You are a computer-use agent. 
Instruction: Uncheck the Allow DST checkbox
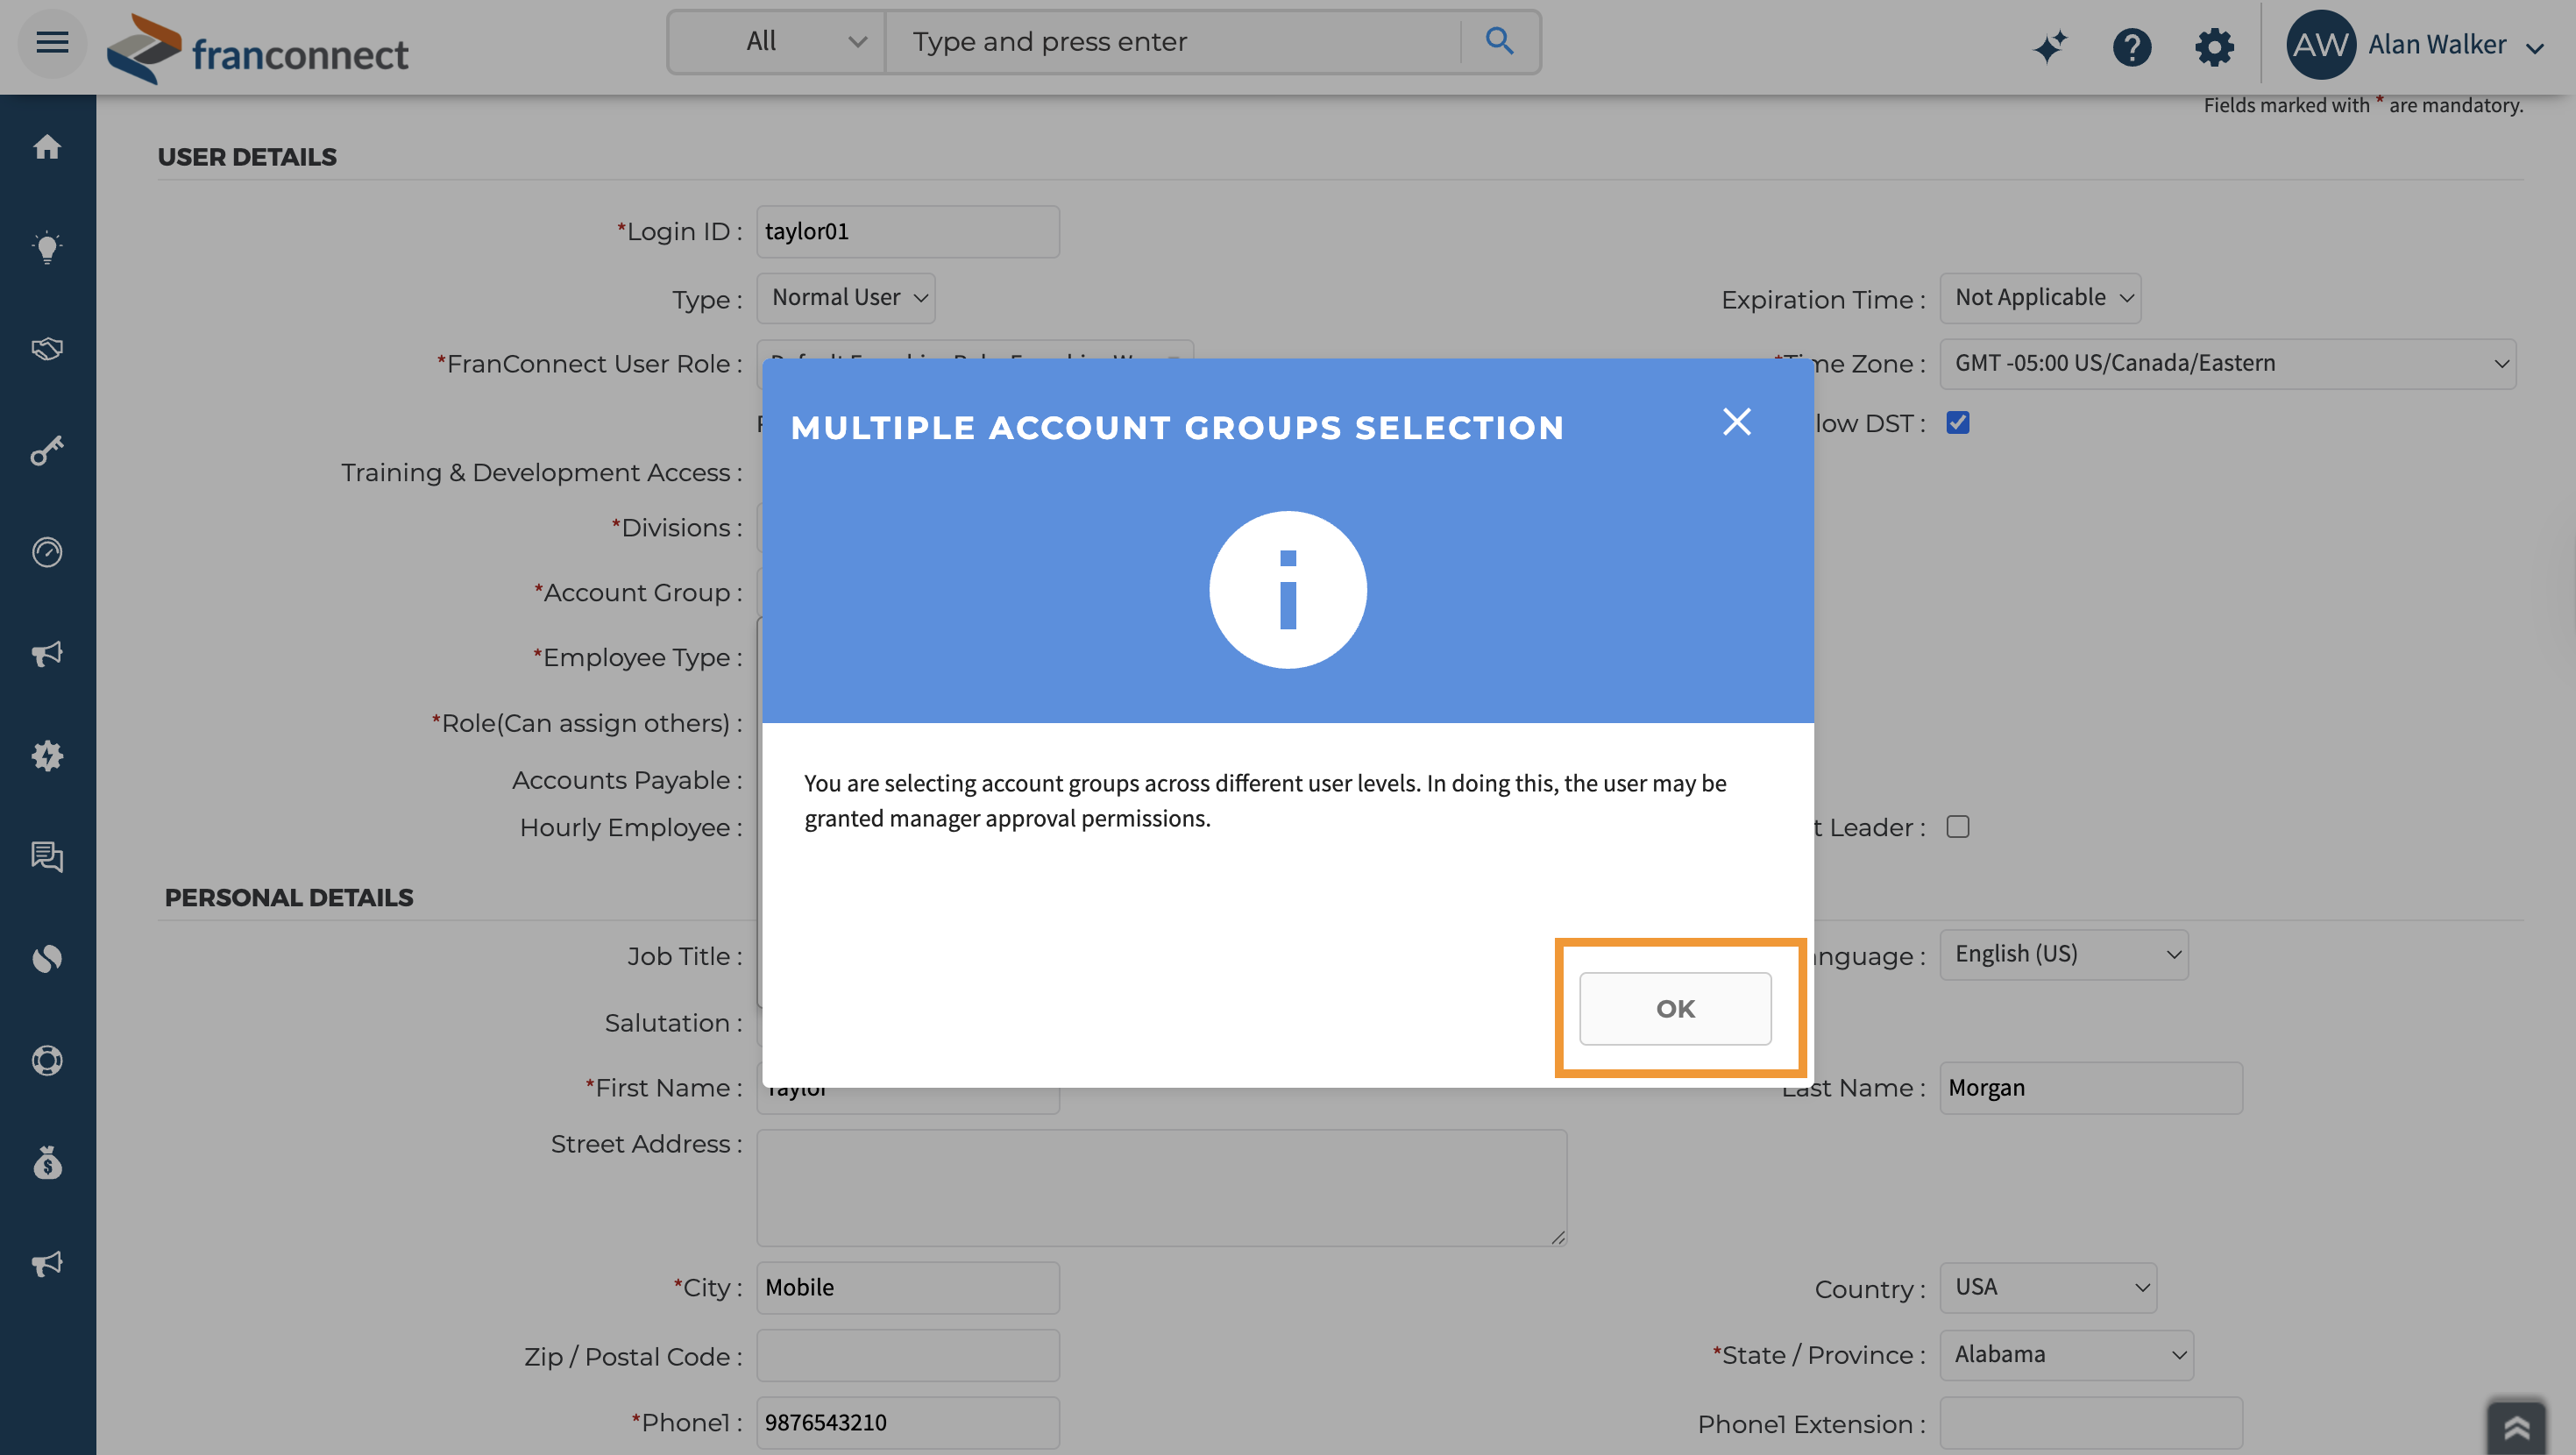pos(1957,423)
